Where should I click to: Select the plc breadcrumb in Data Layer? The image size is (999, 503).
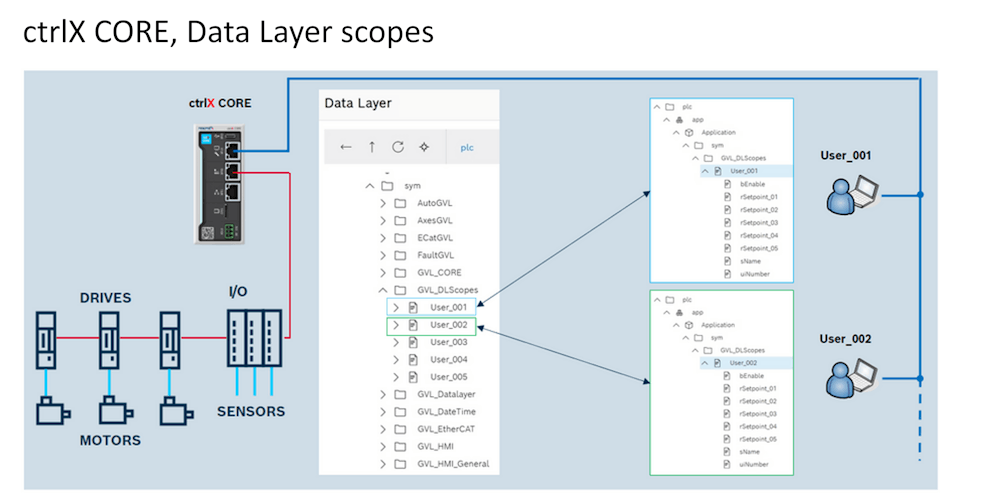point(467,147)
